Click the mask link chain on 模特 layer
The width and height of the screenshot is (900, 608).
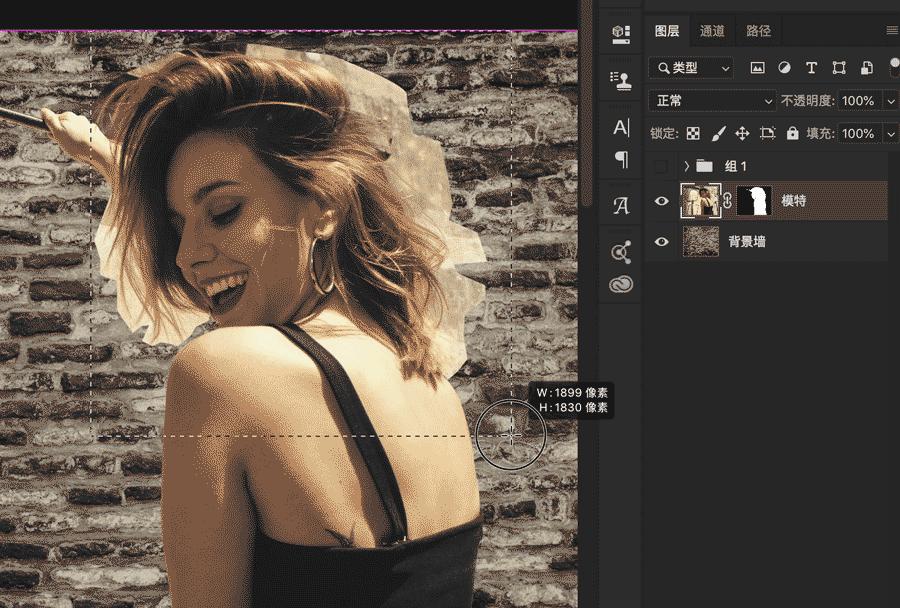pos(728,200)
